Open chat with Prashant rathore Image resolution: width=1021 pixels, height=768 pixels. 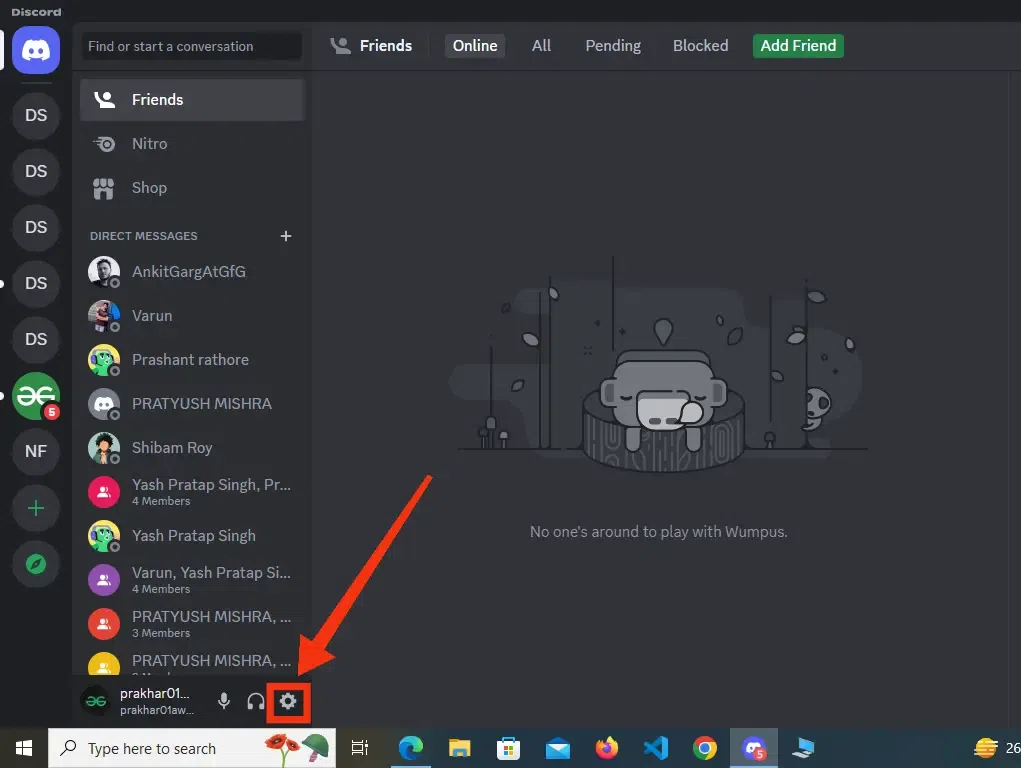coord(192,360)
